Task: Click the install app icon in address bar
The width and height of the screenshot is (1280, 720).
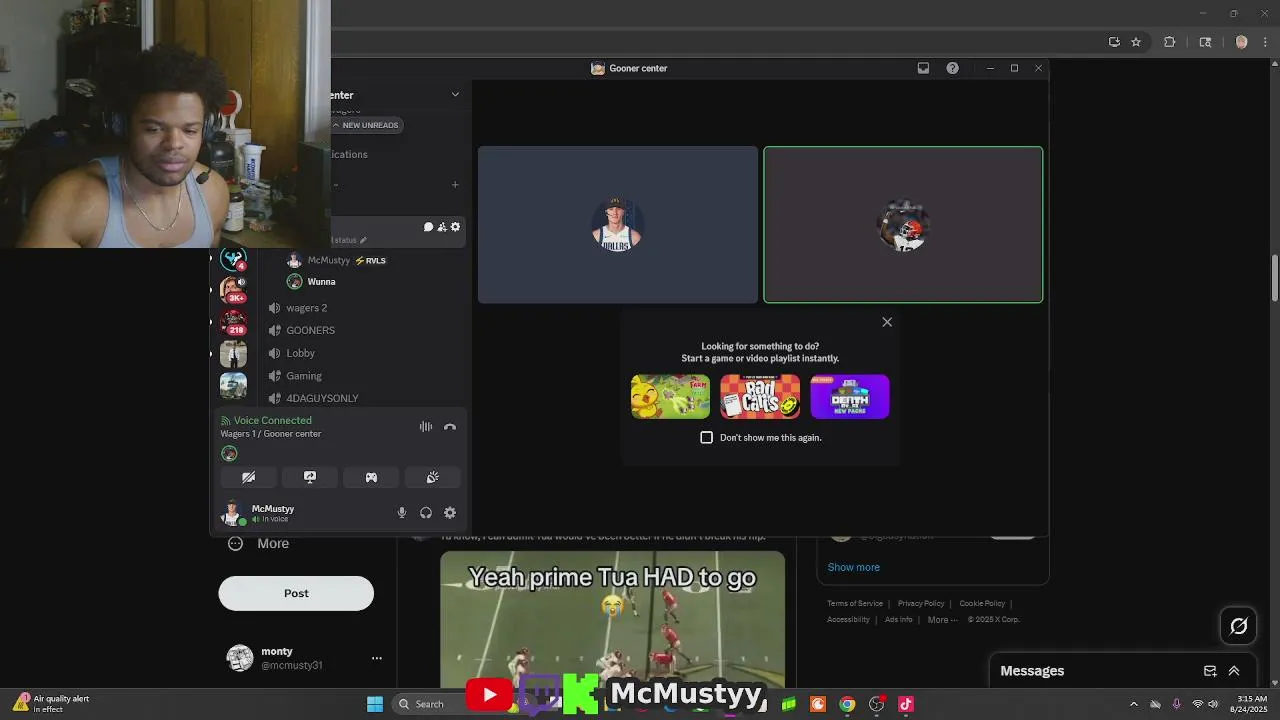Action: tap(1114, 42)
